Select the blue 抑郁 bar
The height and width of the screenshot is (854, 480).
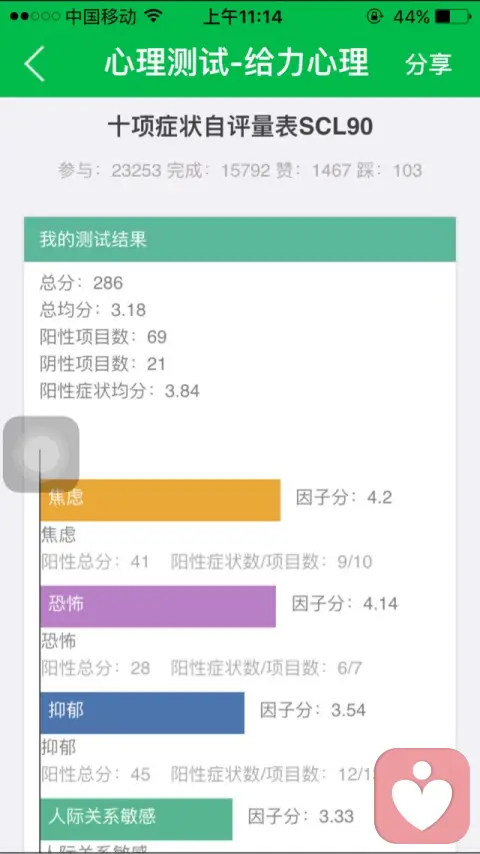point(142,713)
